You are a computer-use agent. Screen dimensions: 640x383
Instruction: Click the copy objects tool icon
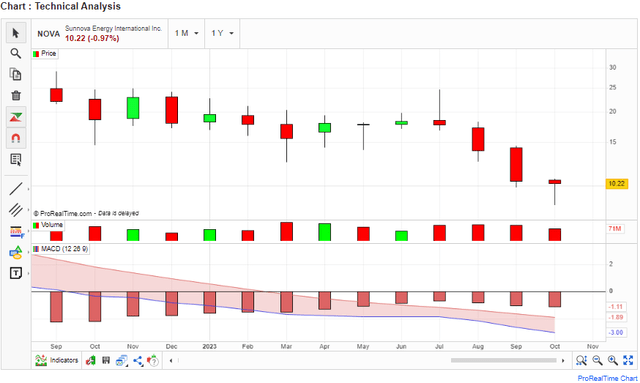tap(16, 75)
